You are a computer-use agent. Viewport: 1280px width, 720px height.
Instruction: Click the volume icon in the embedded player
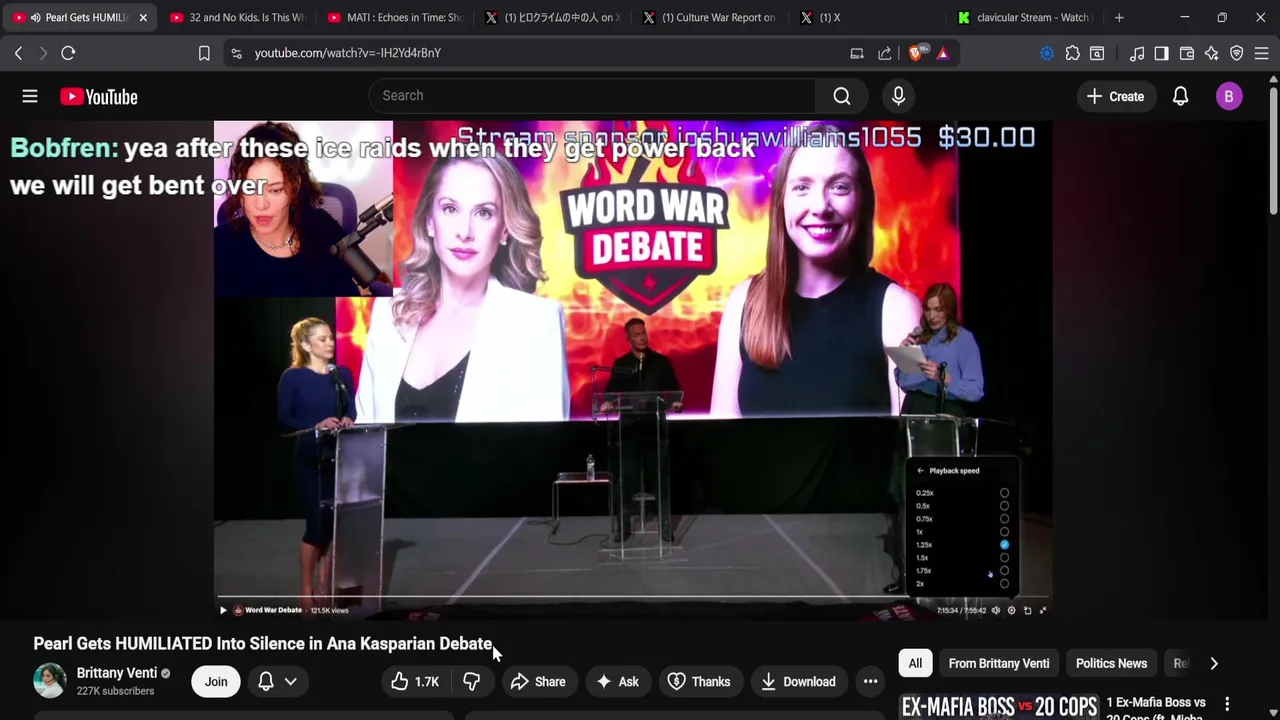(995, 610)
